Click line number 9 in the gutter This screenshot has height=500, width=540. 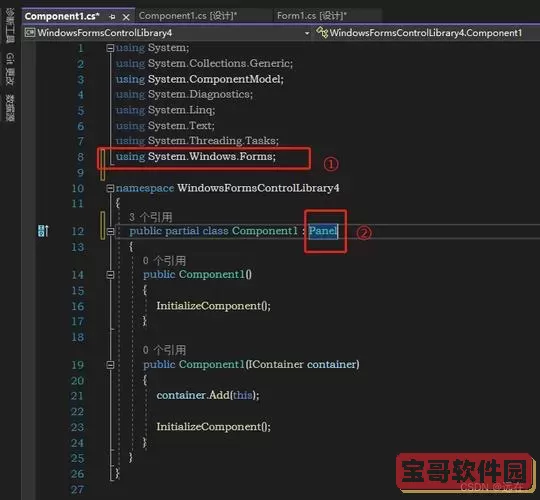click(x=80, y=173)
